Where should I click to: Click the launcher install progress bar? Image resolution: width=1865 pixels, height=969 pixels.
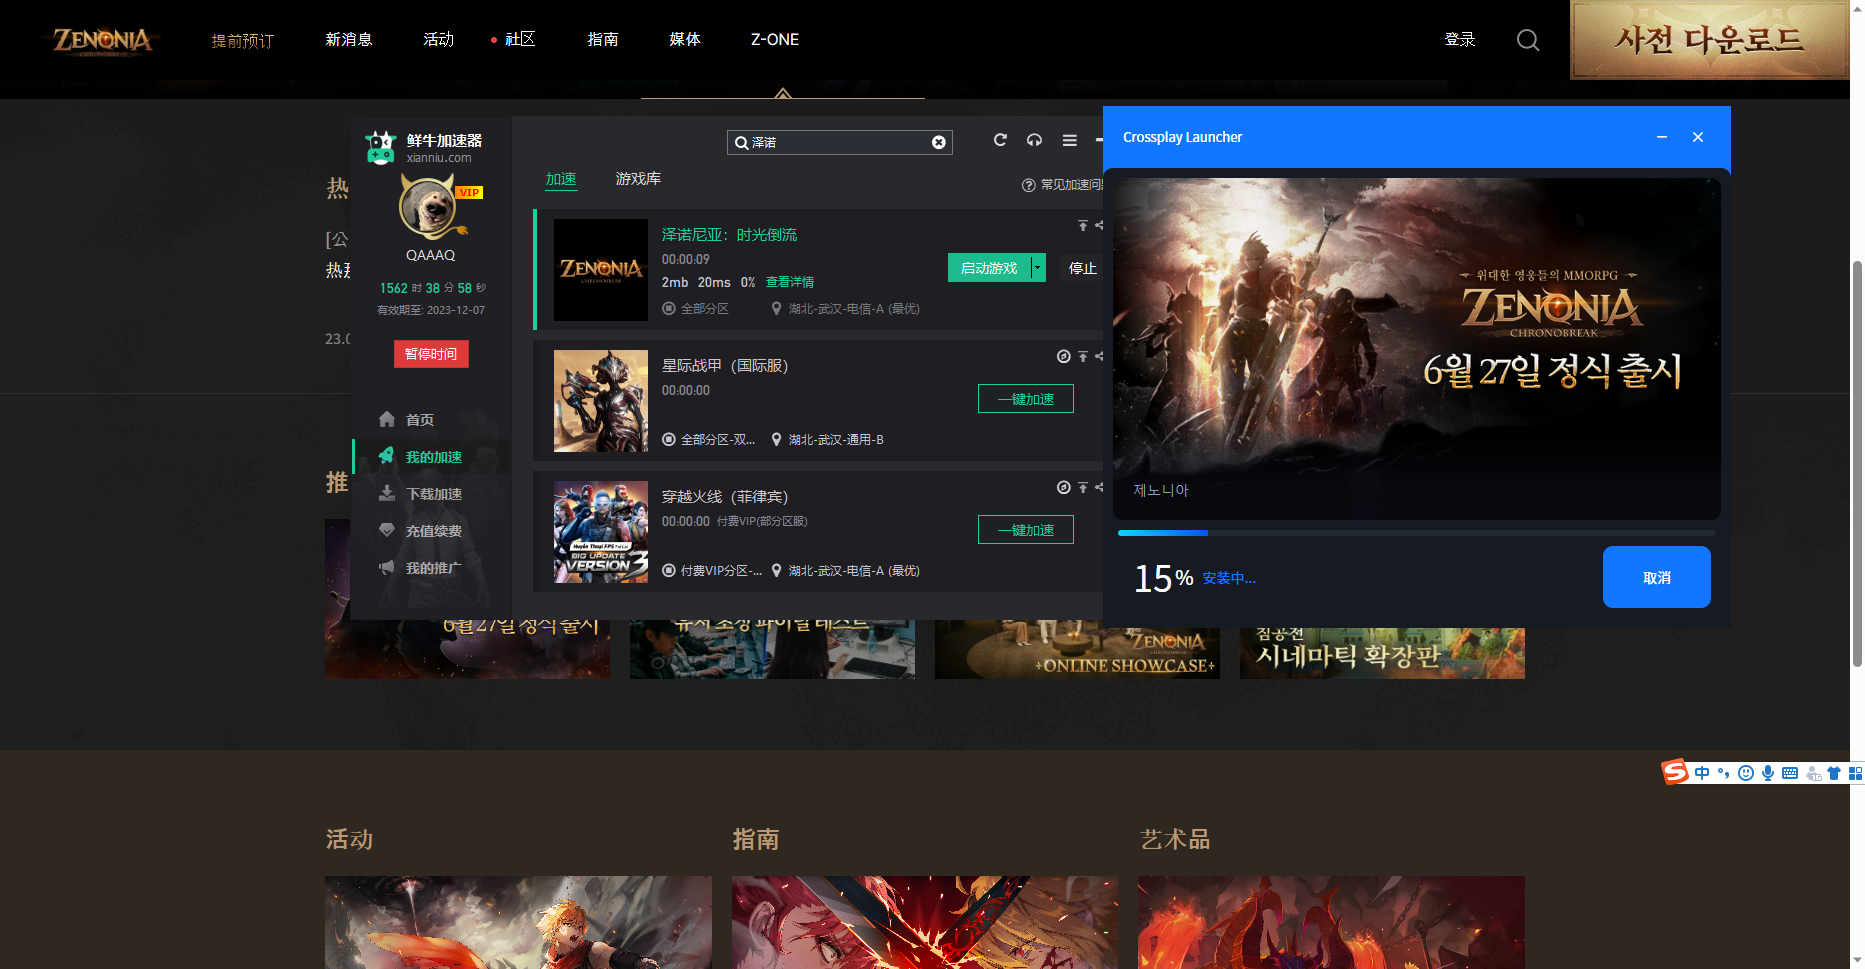[x=1417, y=533]
